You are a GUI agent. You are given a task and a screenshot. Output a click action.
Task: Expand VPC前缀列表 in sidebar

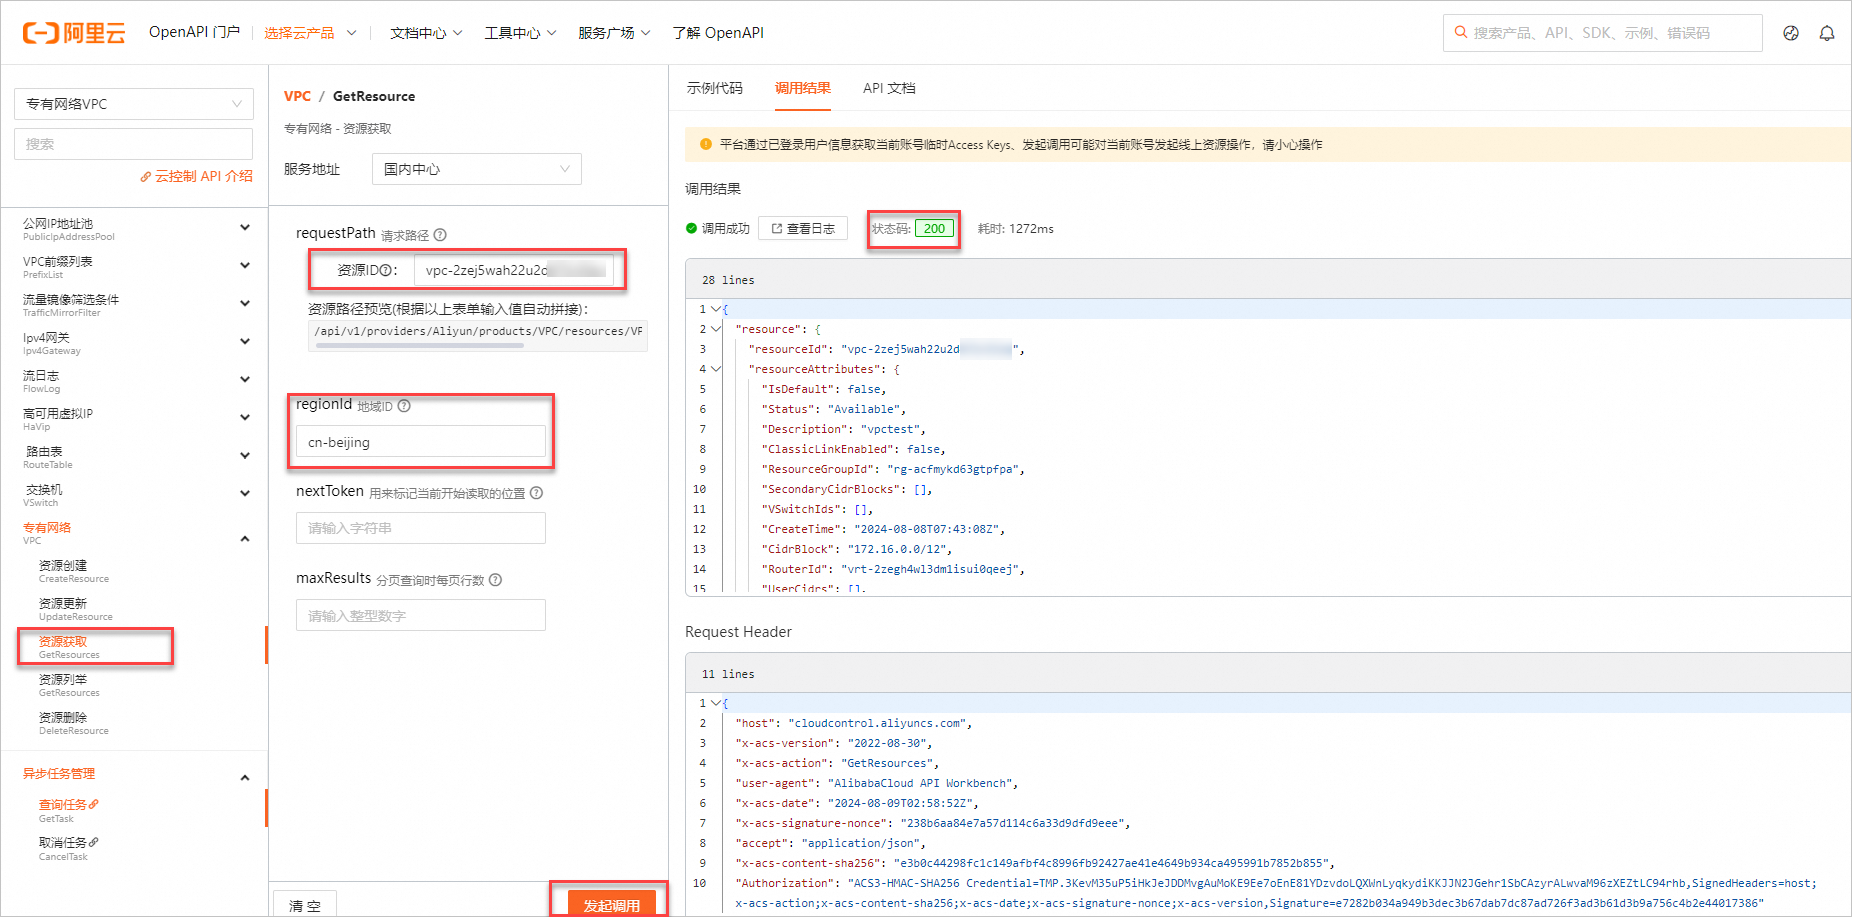point(245,266)
